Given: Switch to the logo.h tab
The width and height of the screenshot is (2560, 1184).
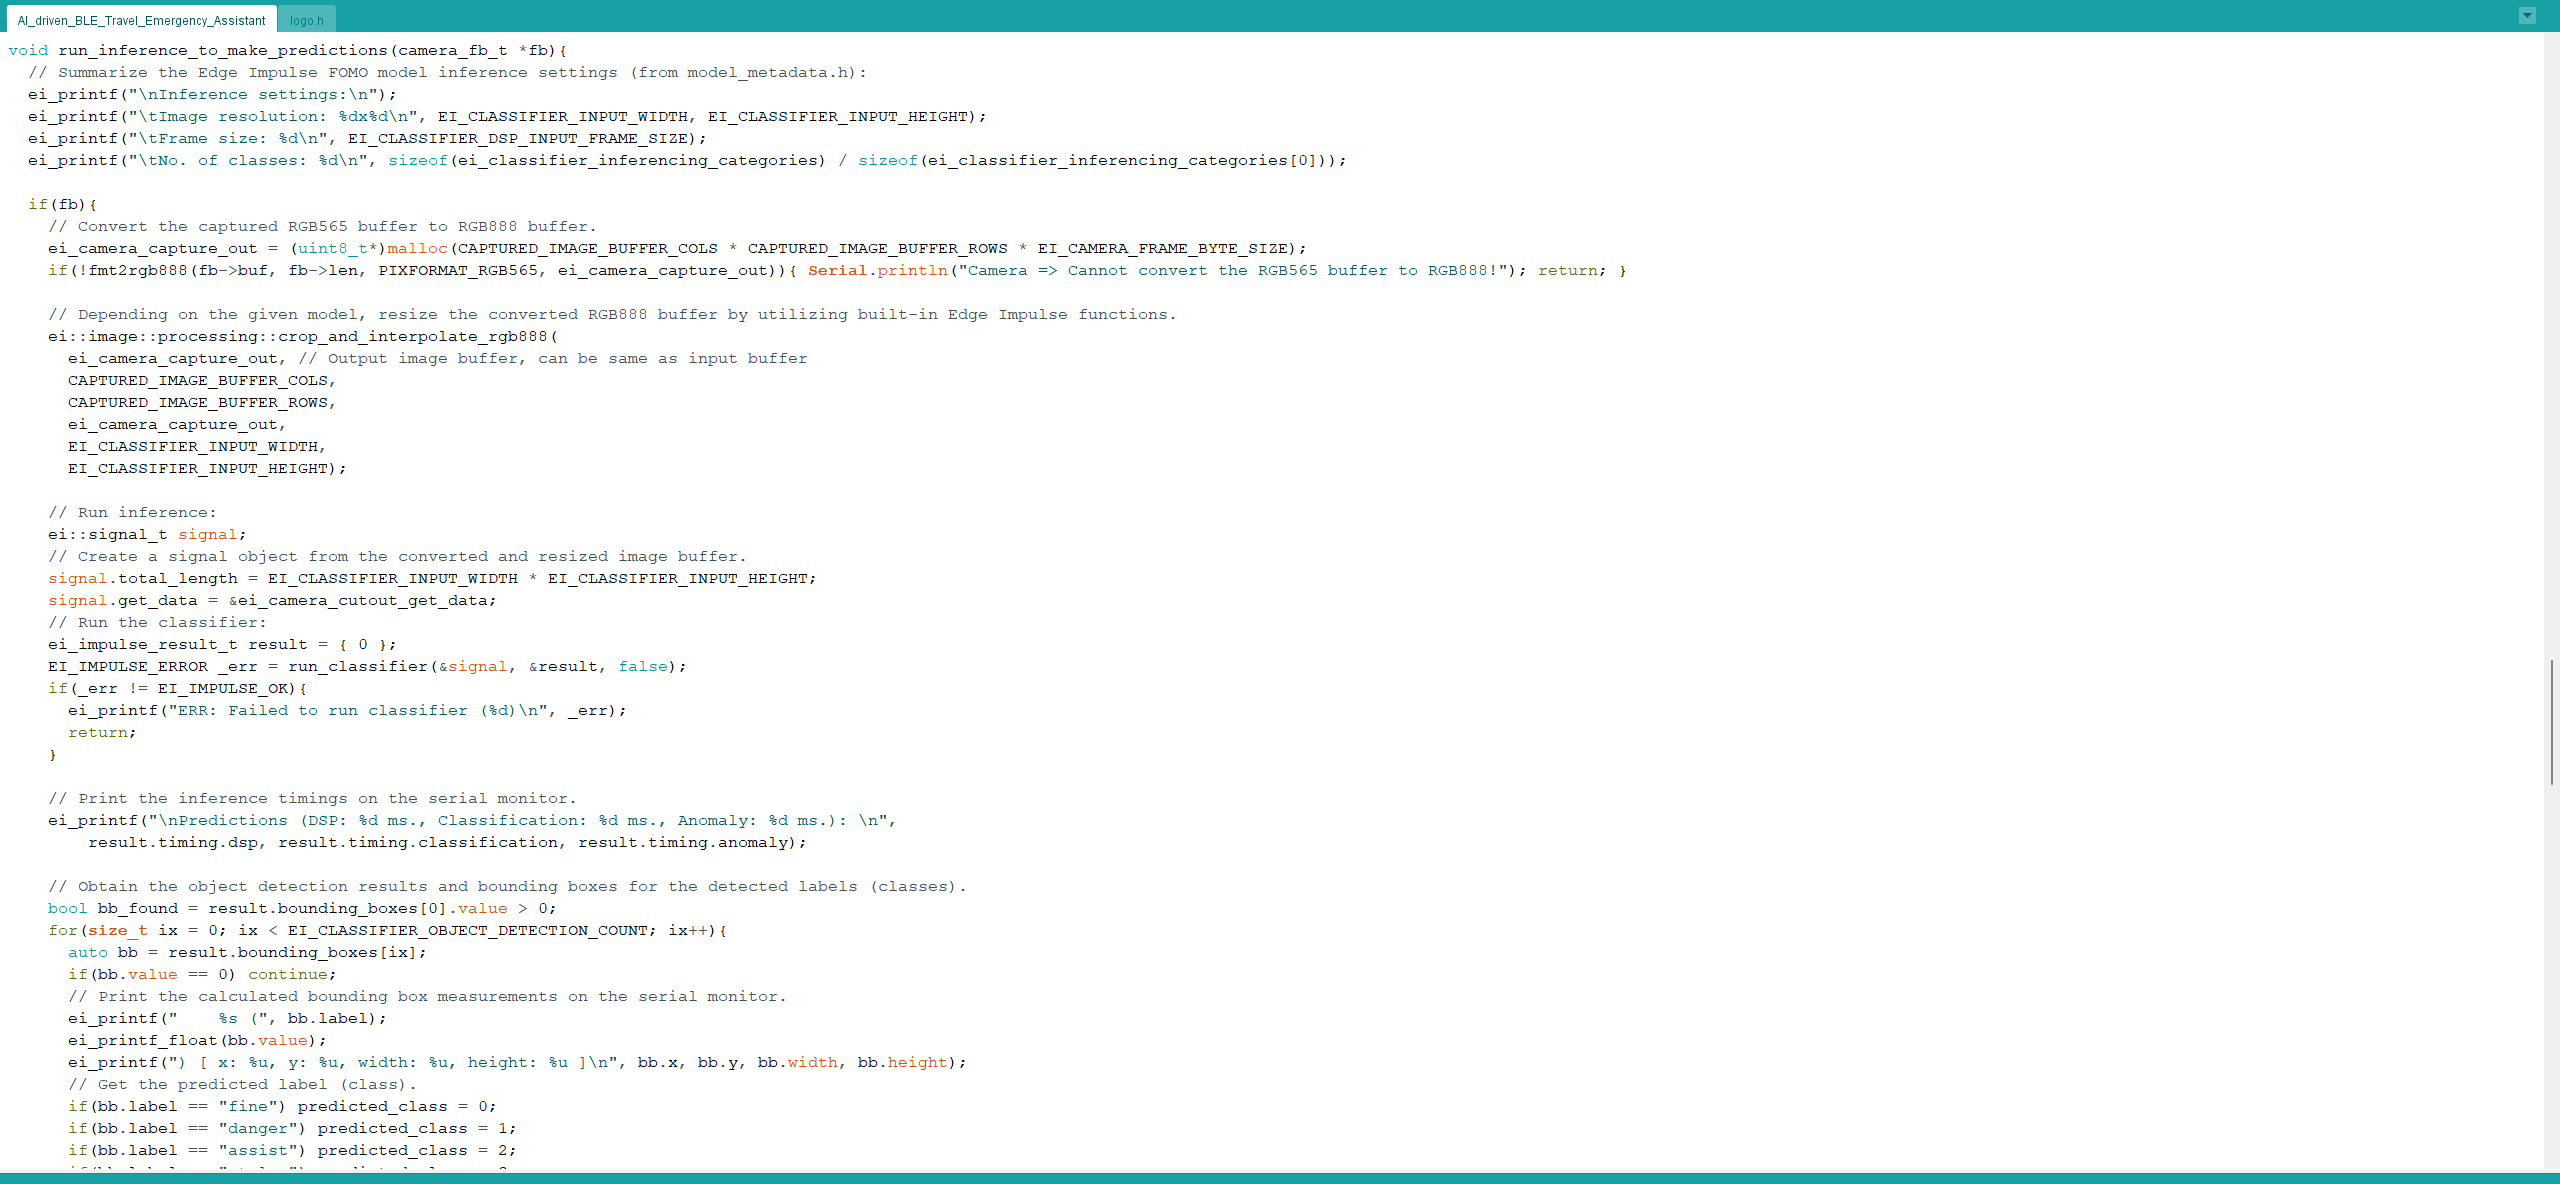Looking at the screenshot, I should [x=307, y=18].
